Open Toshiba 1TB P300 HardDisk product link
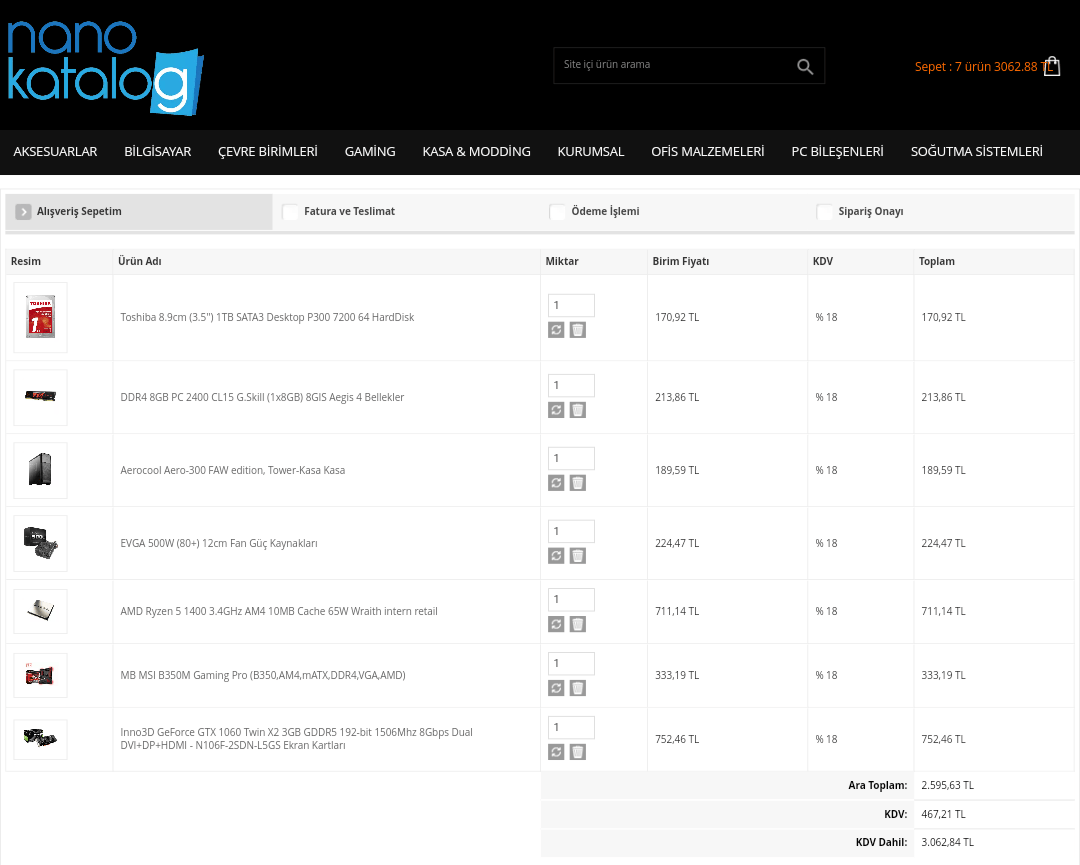This screenshot has height=865, width=1080. click(x=267, y=317)
